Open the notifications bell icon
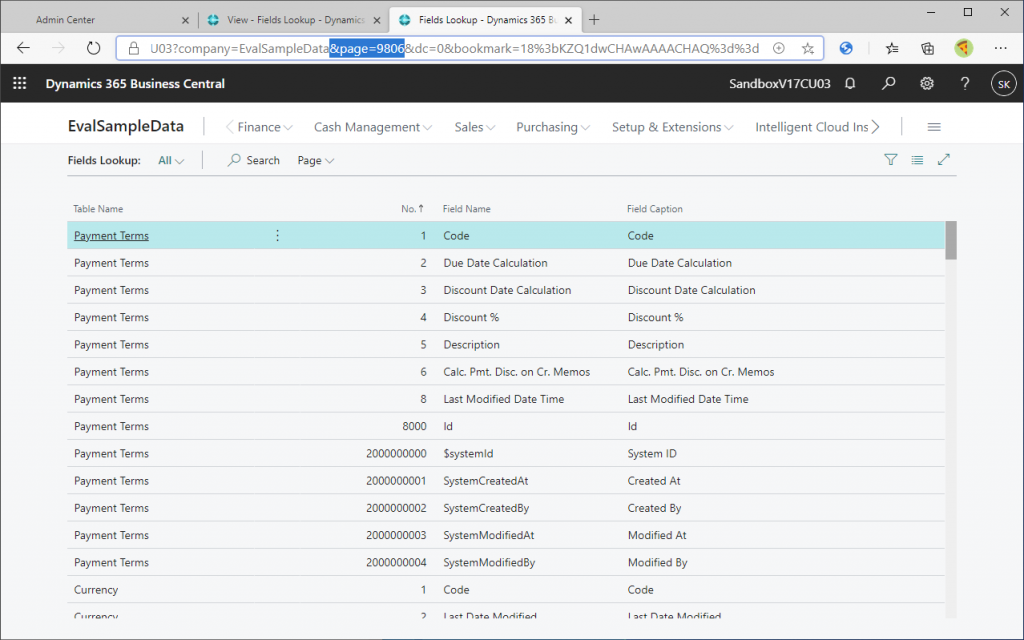Screen dimensions: 1024x640 tap(850, 84)
